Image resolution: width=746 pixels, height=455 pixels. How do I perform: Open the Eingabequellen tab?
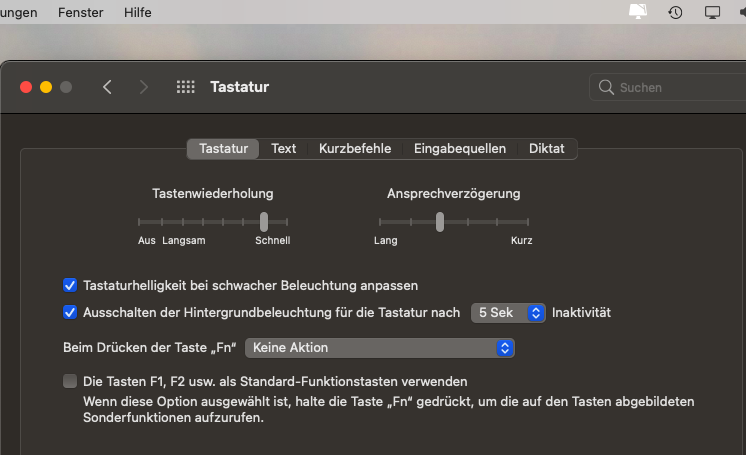click(x=460, y=148)
